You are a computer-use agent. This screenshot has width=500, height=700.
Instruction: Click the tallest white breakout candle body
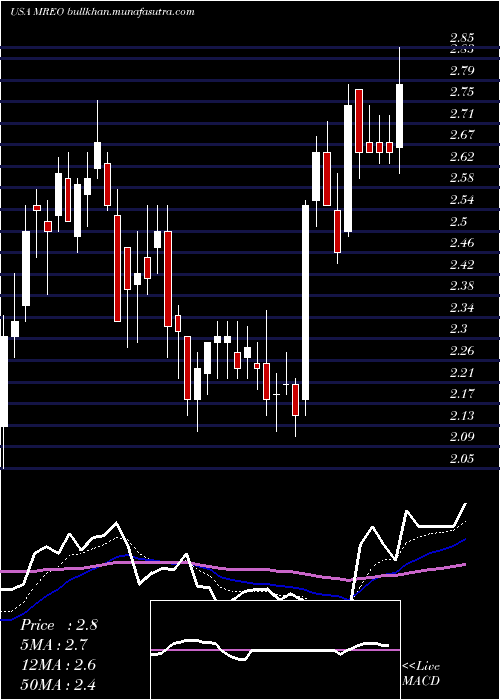[305, 303]
